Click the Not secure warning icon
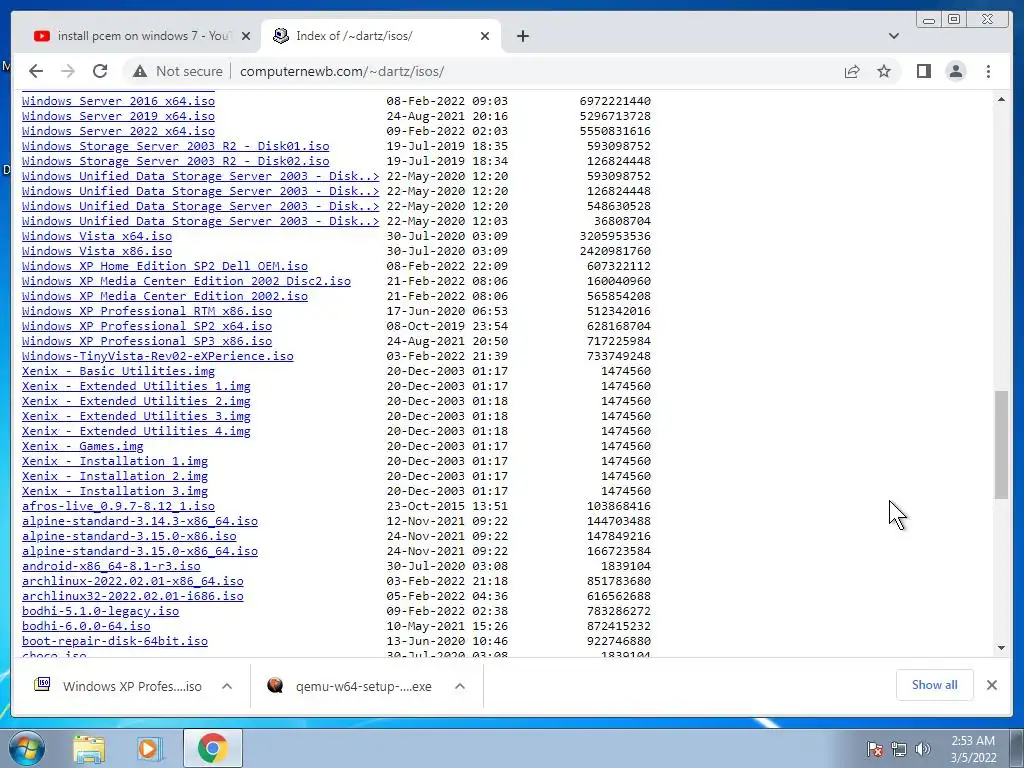 [x=140, y=71]
